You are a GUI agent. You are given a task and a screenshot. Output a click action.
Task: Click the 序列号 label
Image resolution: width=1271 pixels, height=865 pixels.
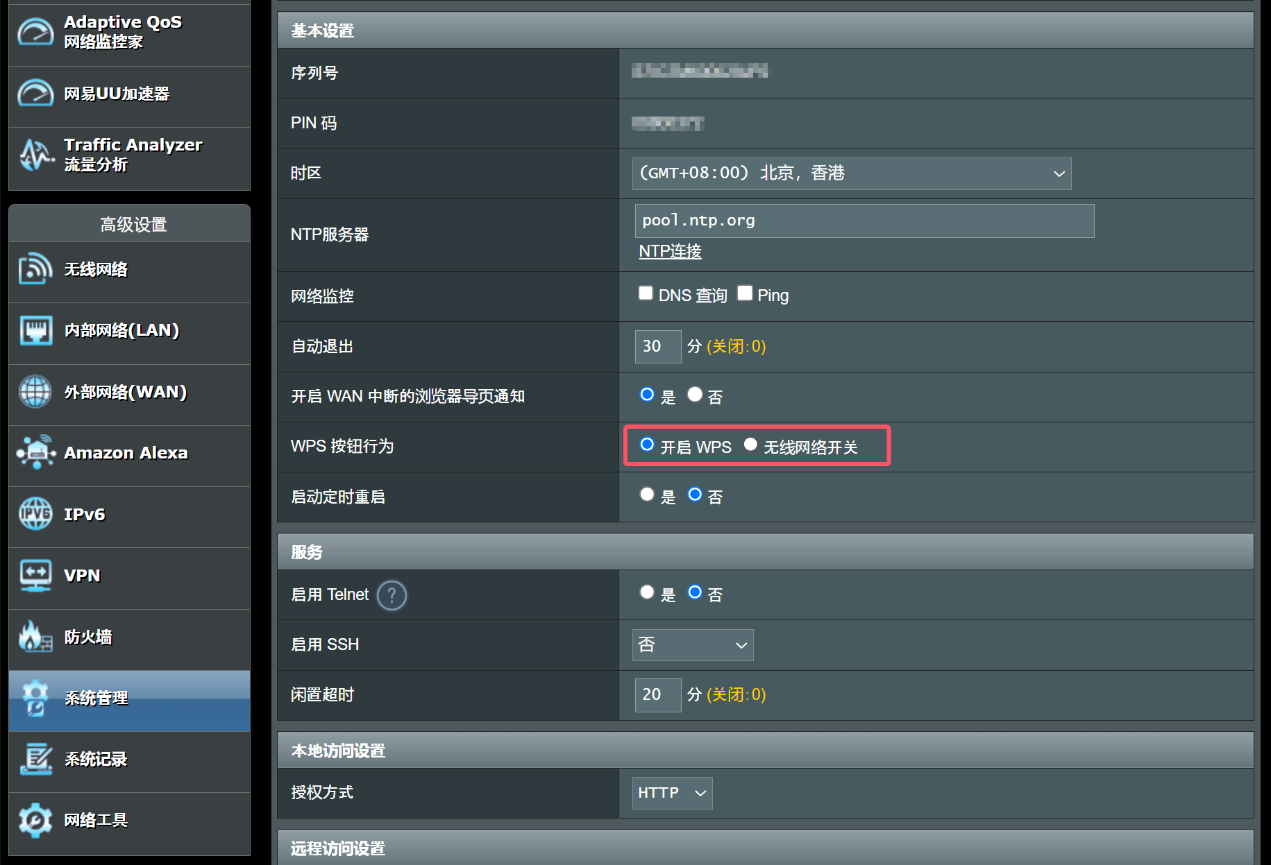tap(314, 73)
